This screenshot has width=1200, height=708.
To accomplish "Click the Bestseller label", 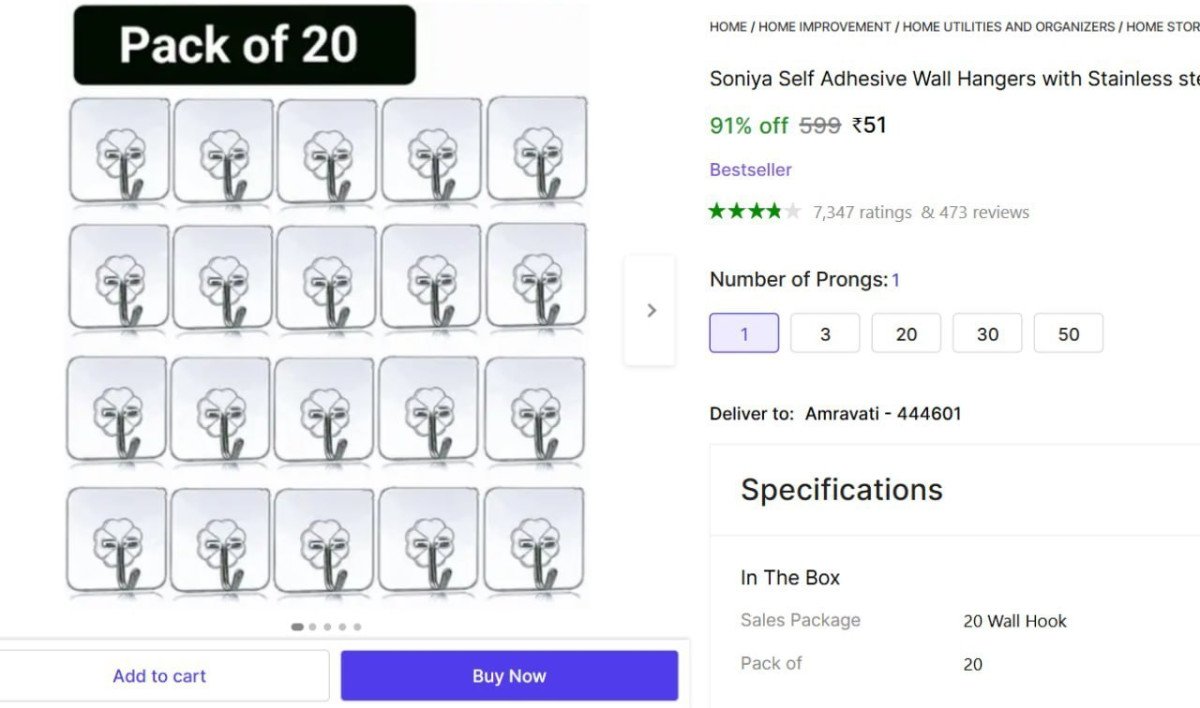I will (751, 169).
